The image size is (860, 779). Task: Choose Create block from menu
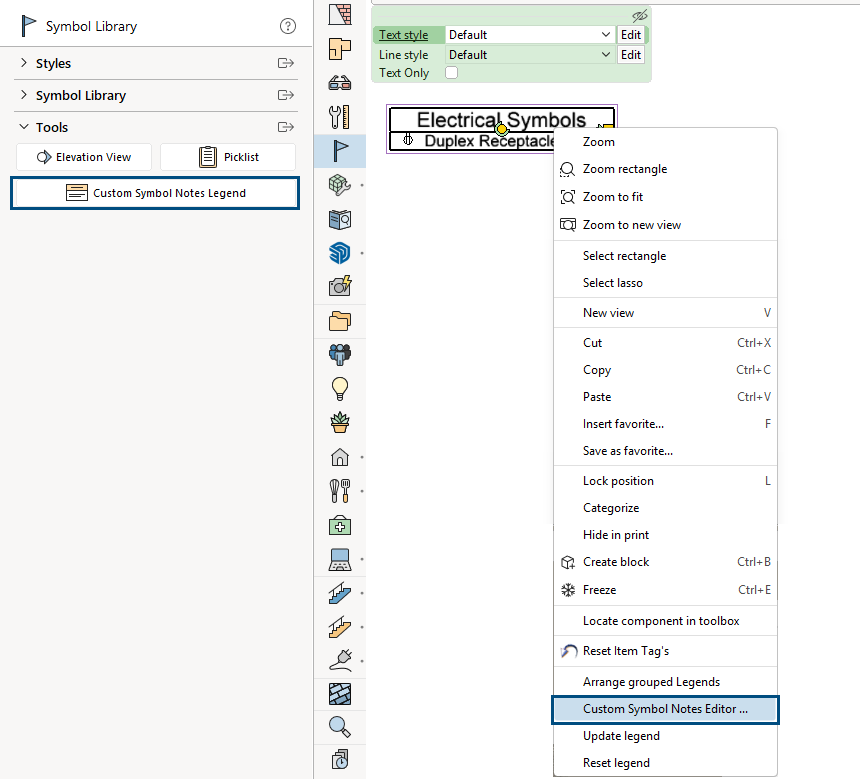coord(665,562)
